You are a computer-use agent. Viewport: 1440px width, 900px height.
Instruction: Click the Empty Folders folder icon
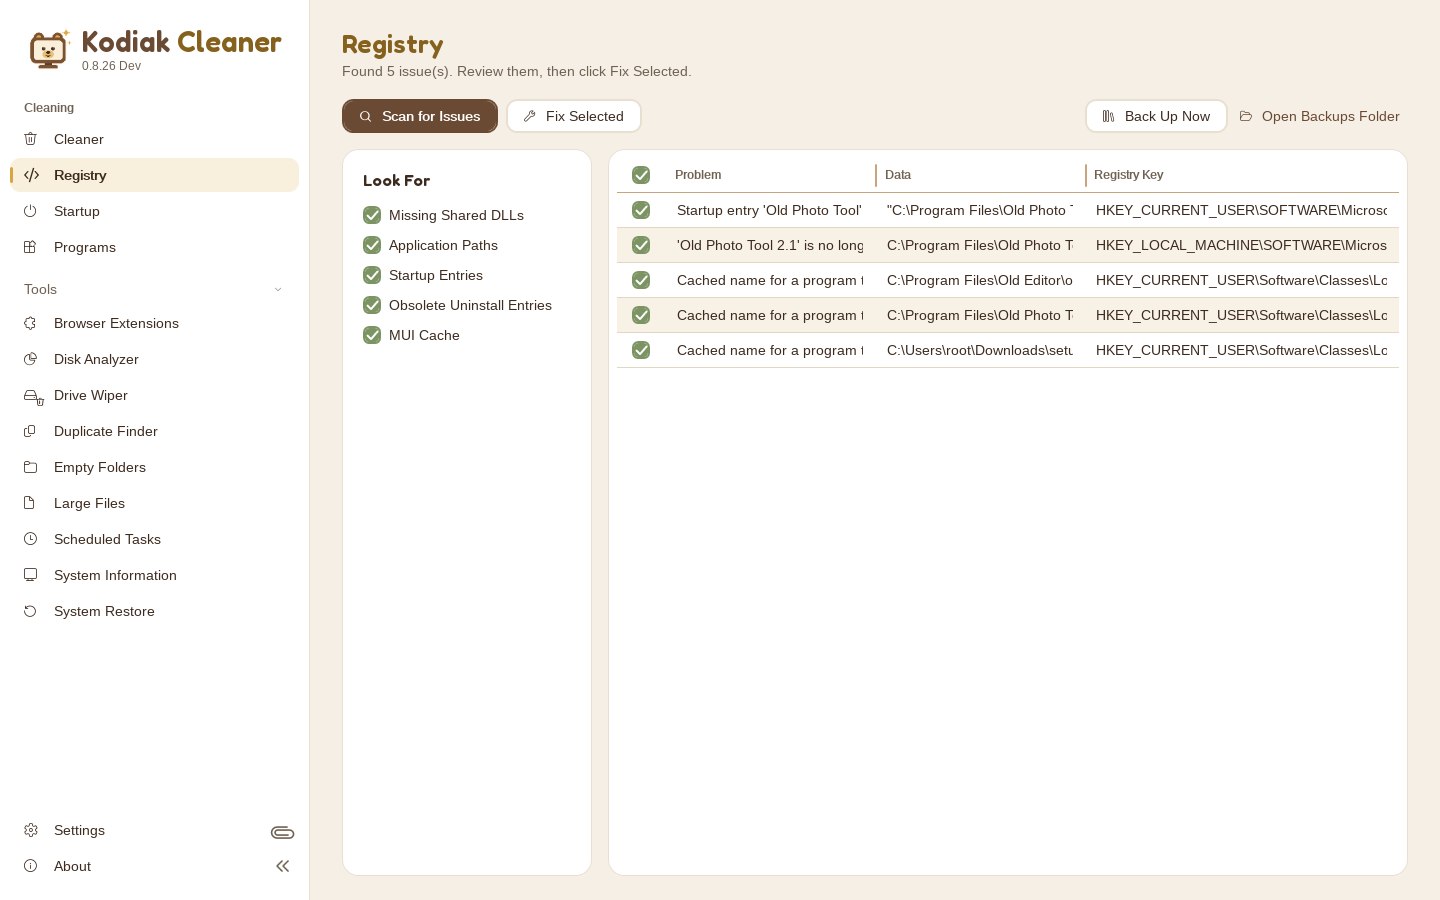tap(31, 467)
